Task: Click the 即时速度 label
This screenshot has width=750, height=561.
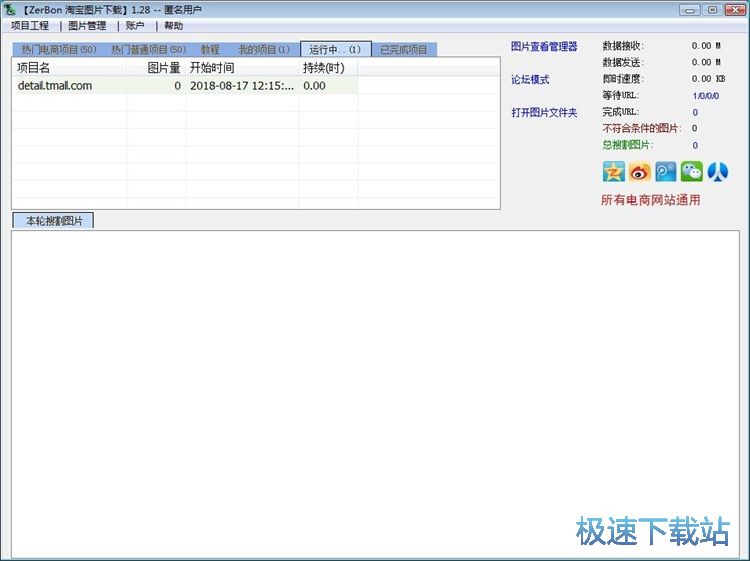Action: tap(623, 79)
